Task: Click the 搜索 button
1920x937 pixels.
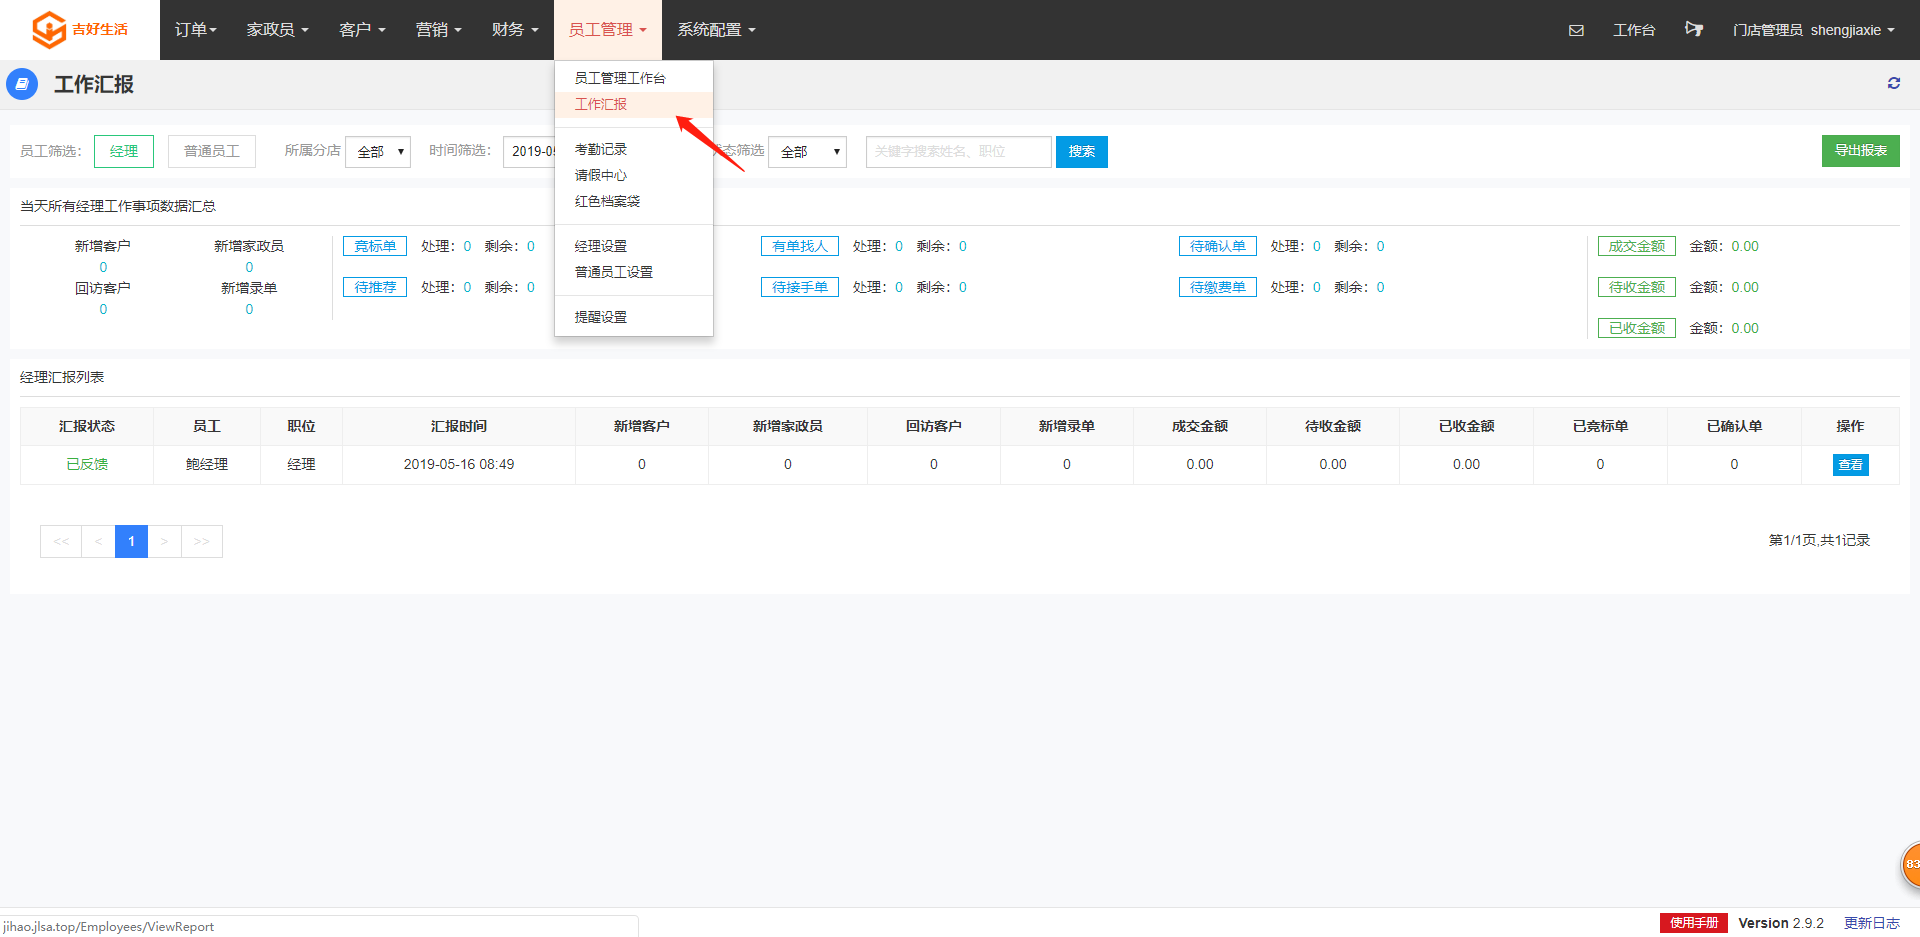Action: coord(1082,152)
